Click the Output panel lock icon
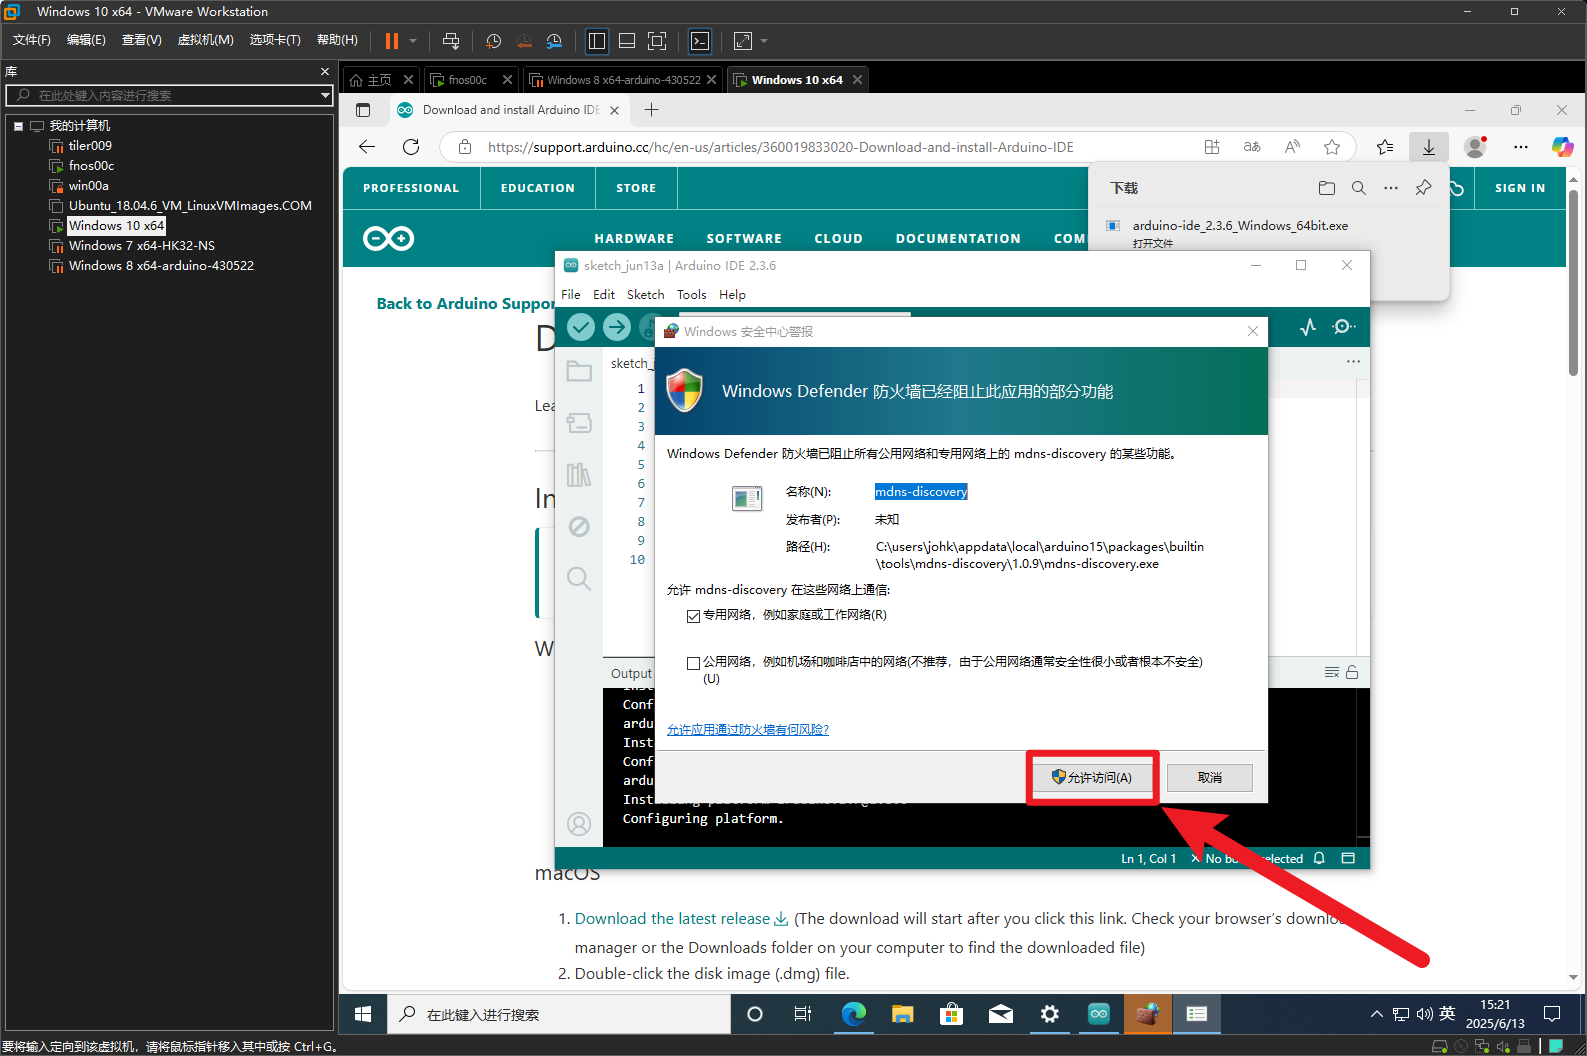This screenshot has width=1587, height=1056. point(1352,672)
